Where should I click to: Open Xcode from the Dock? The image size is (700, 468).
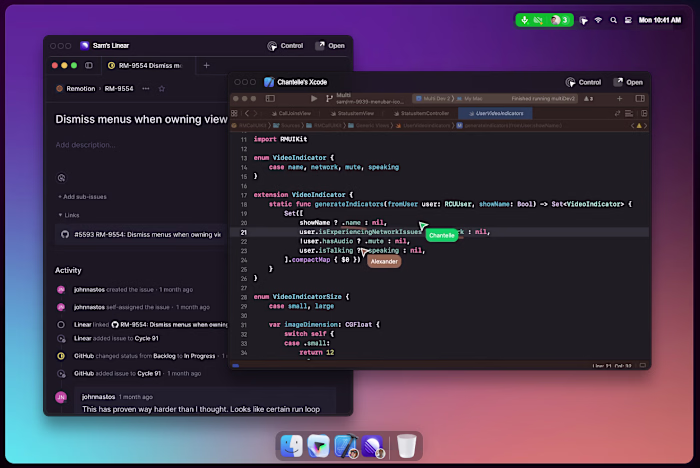click(346, 446)
